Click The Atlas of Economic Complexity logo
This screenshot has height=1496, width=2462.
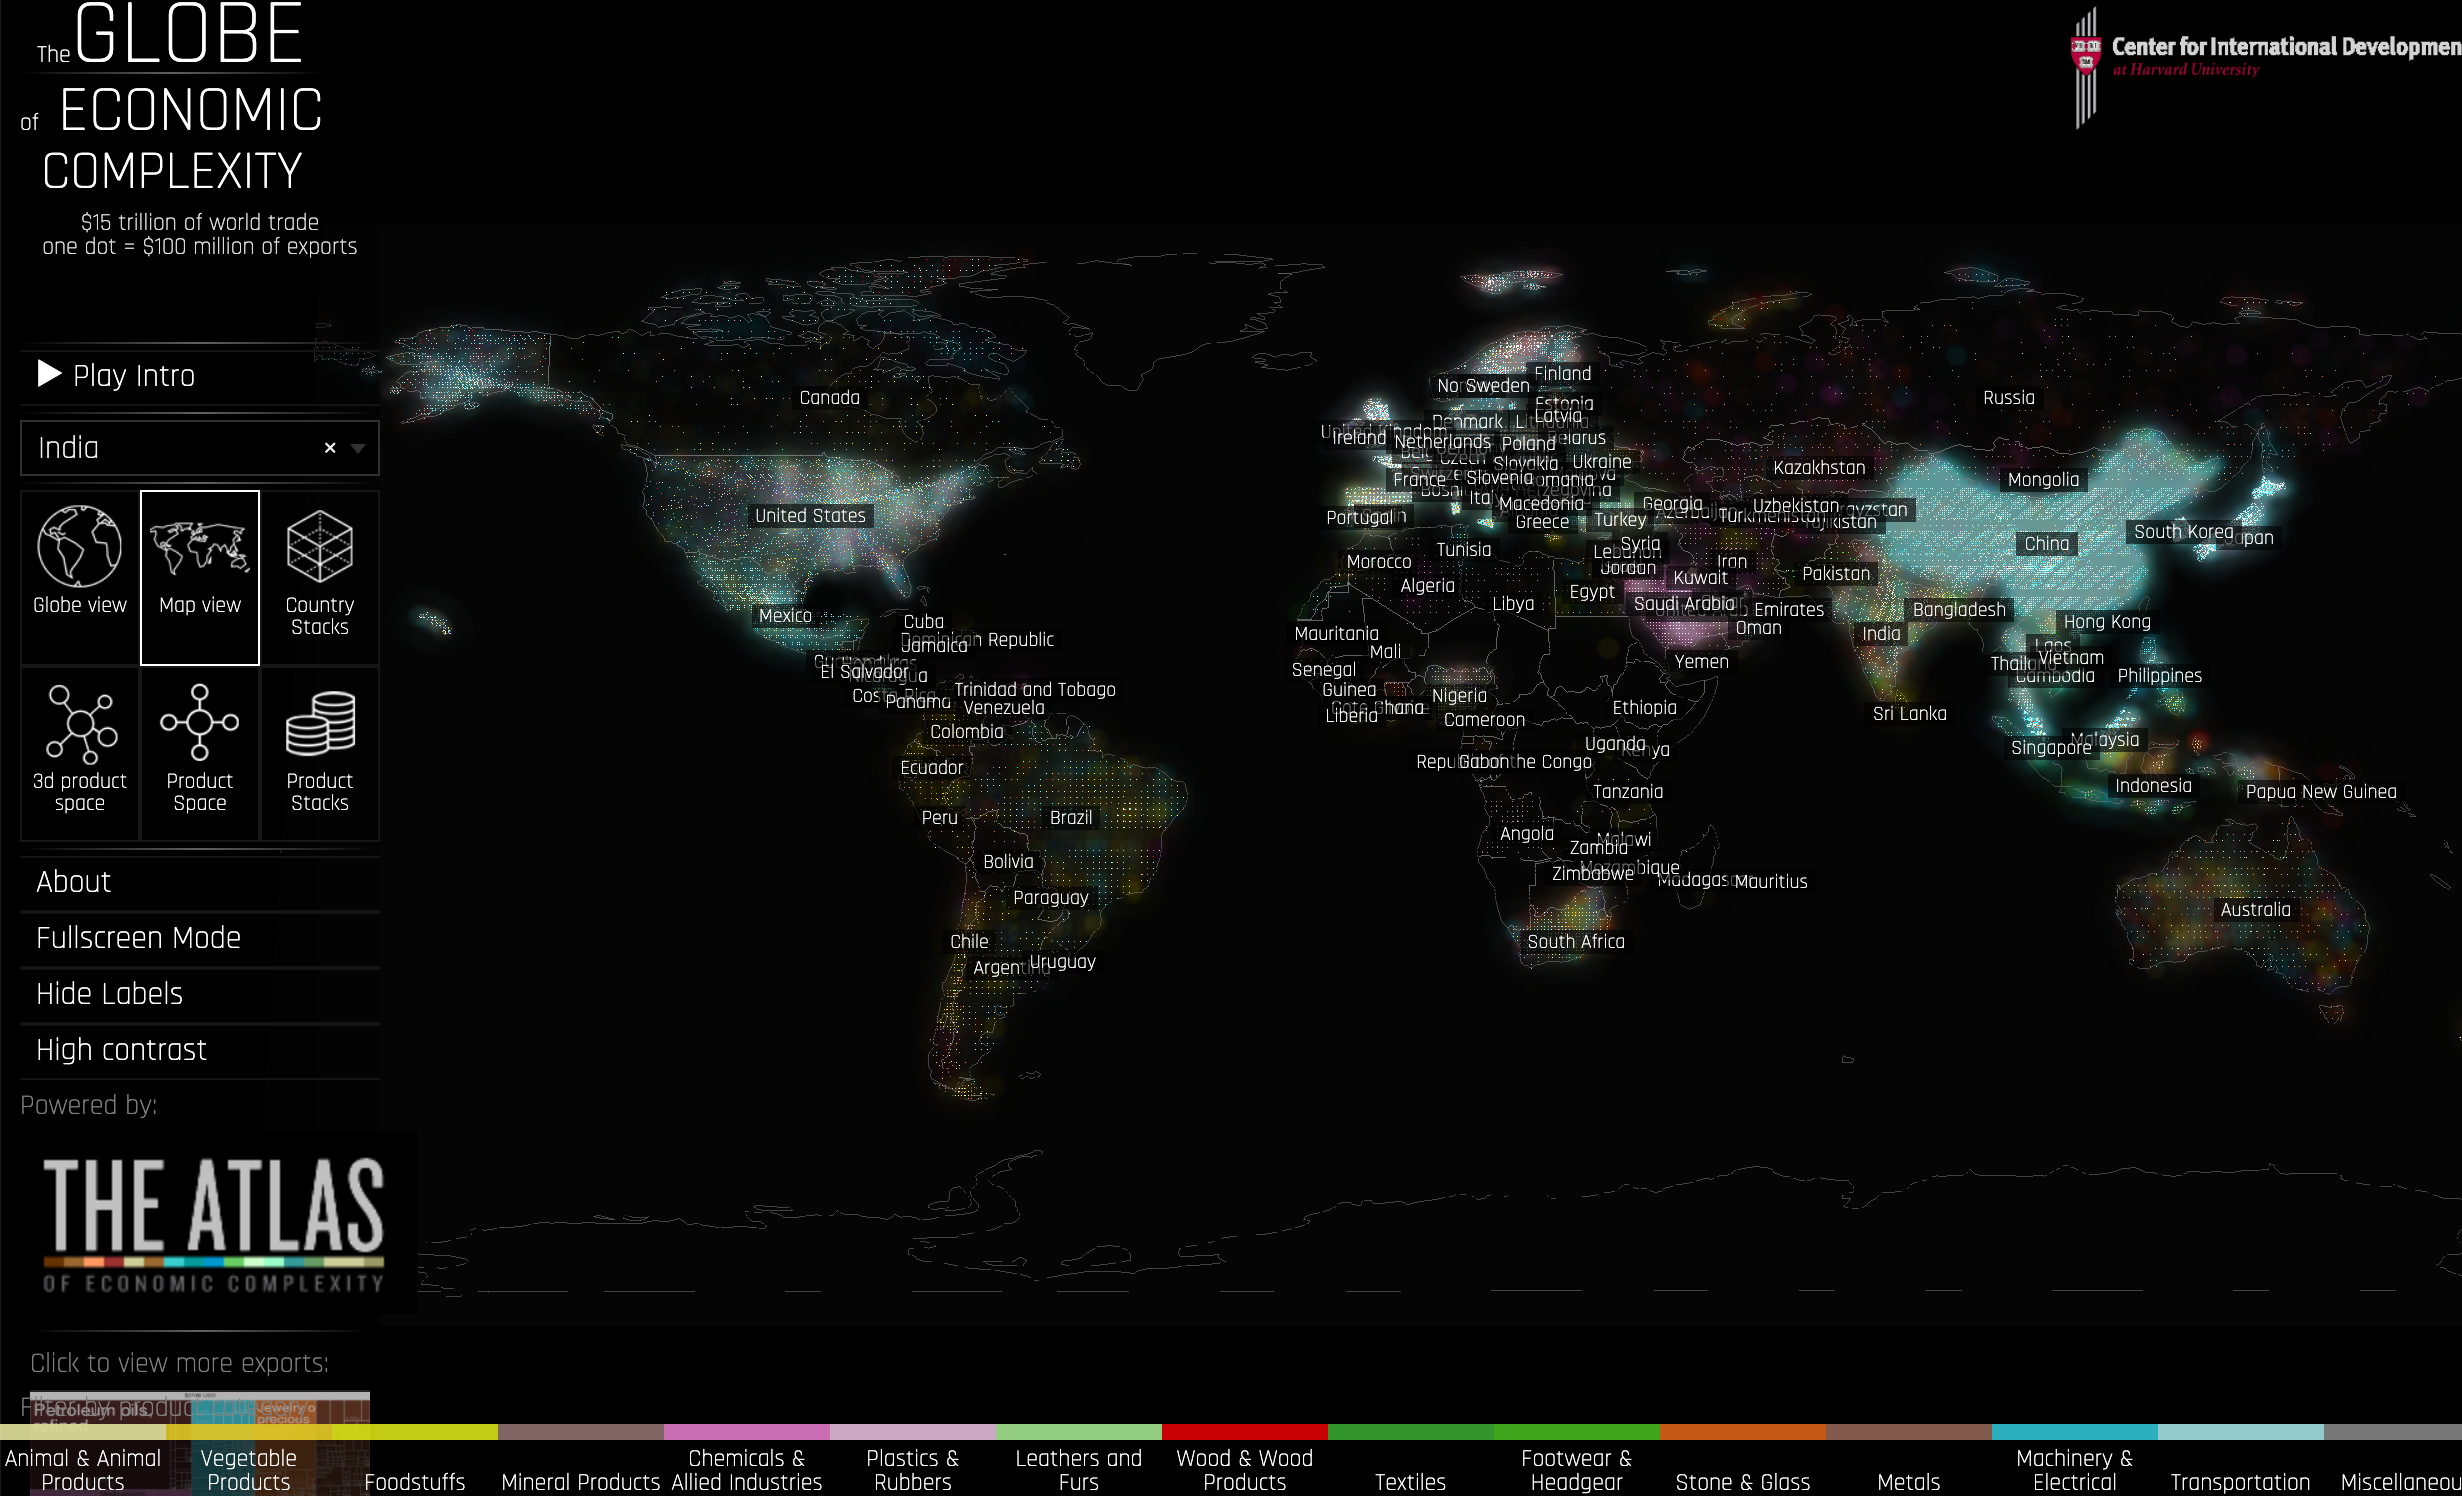[x=213, y=1223]
